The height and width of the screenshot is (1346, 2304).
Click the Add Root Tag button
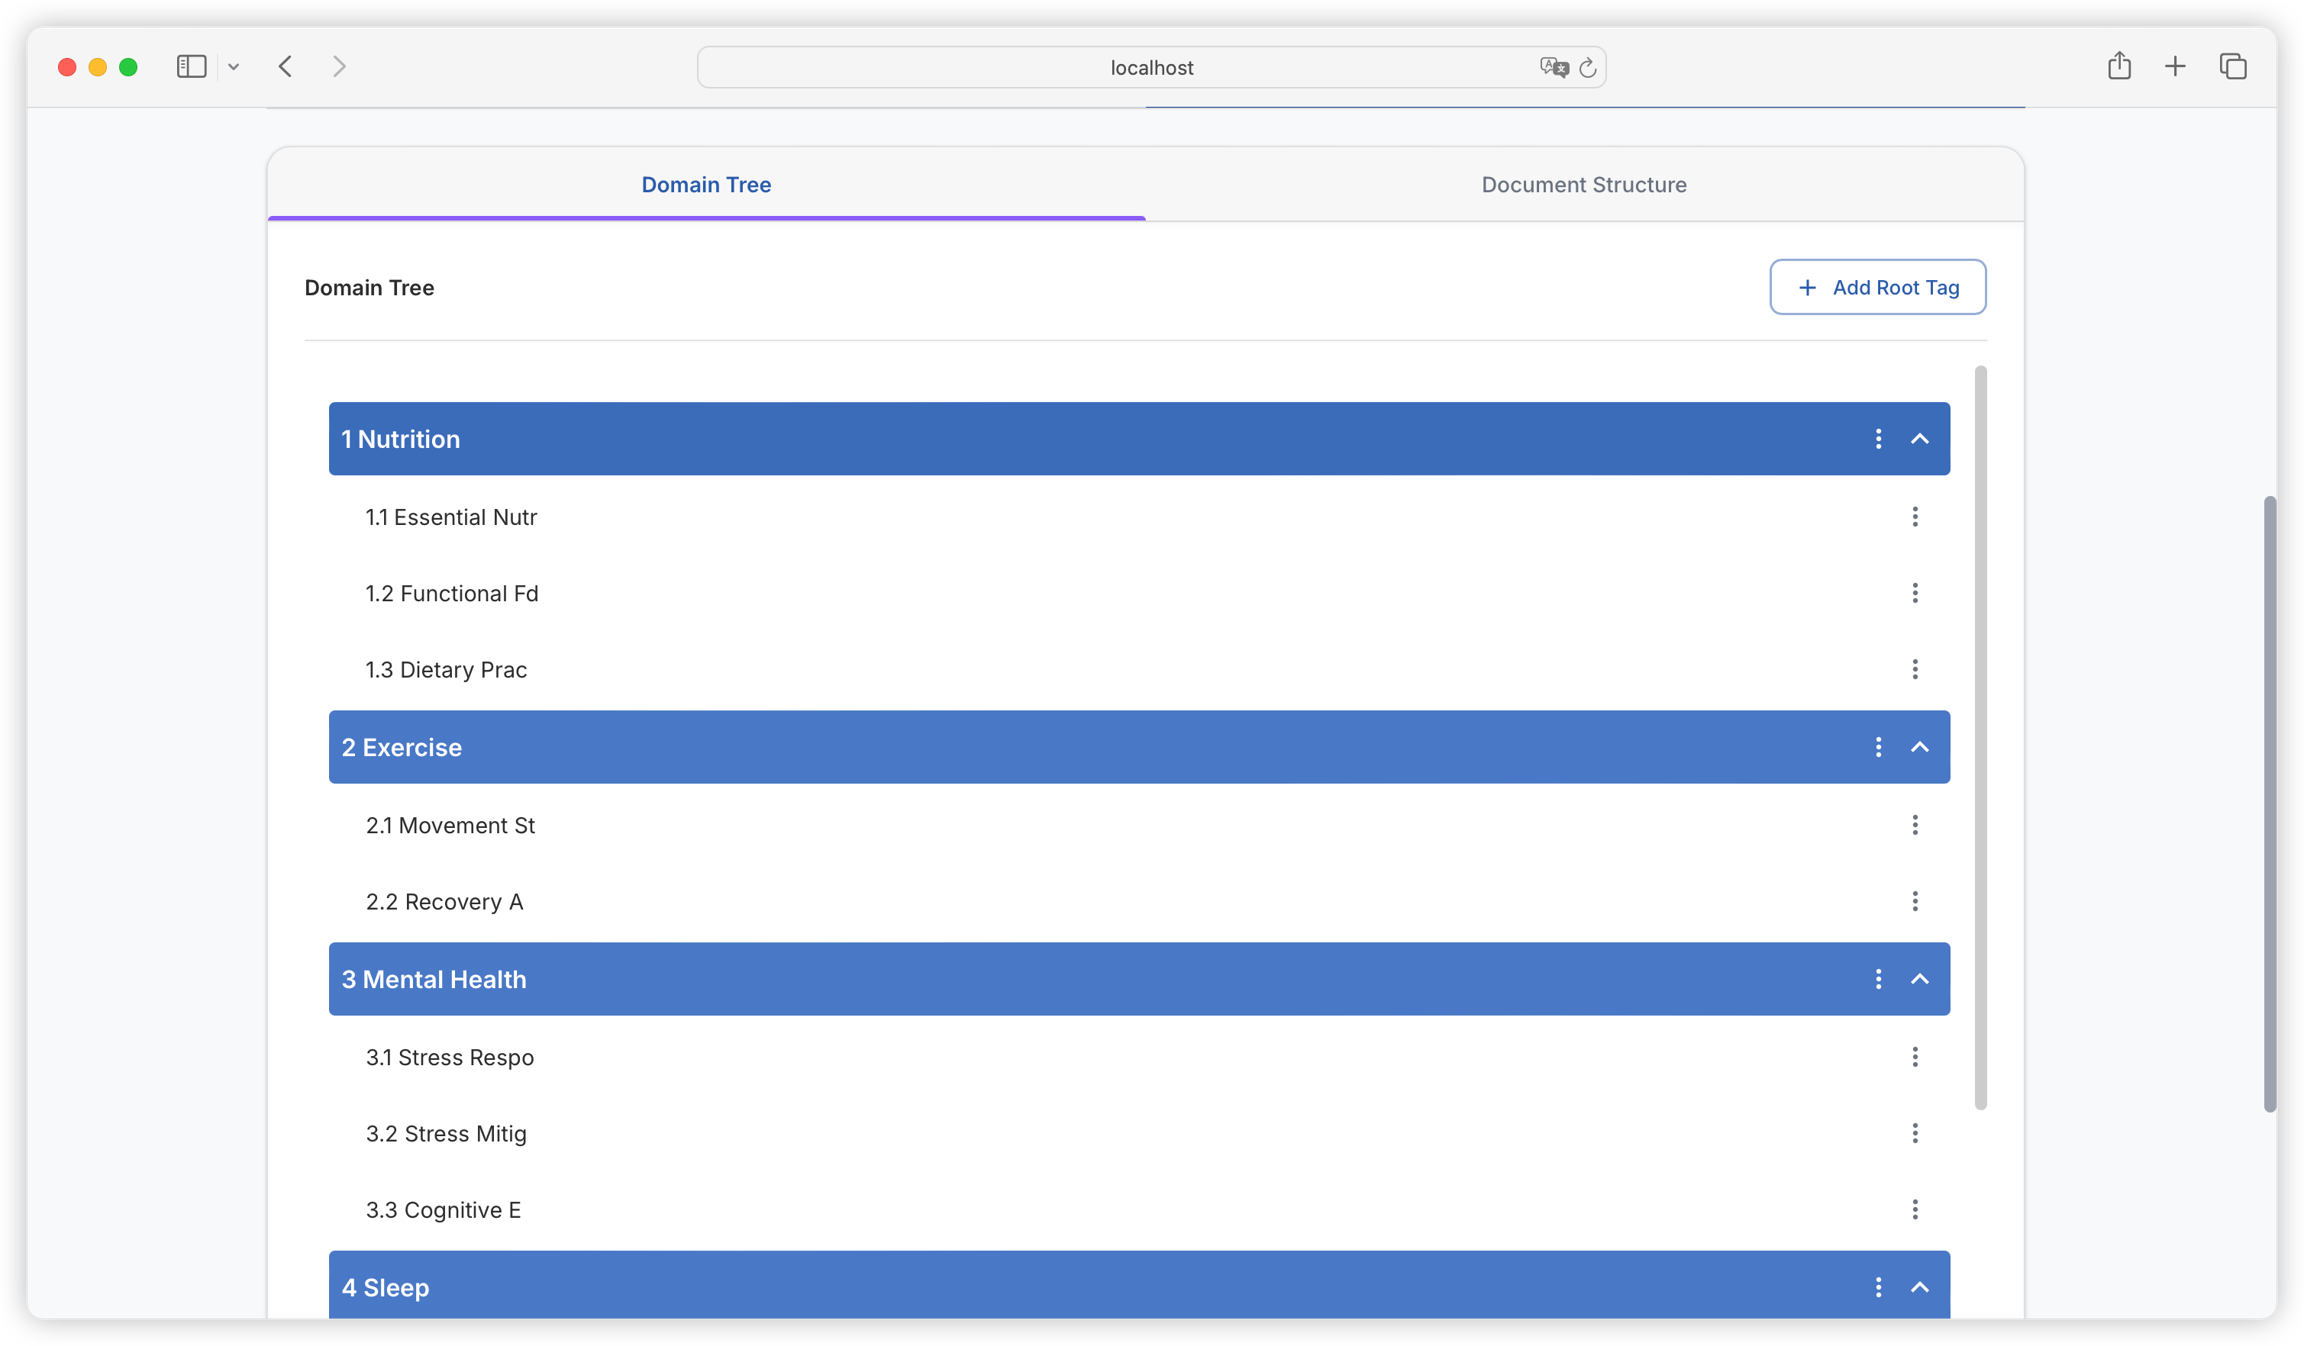point(1877,287)
